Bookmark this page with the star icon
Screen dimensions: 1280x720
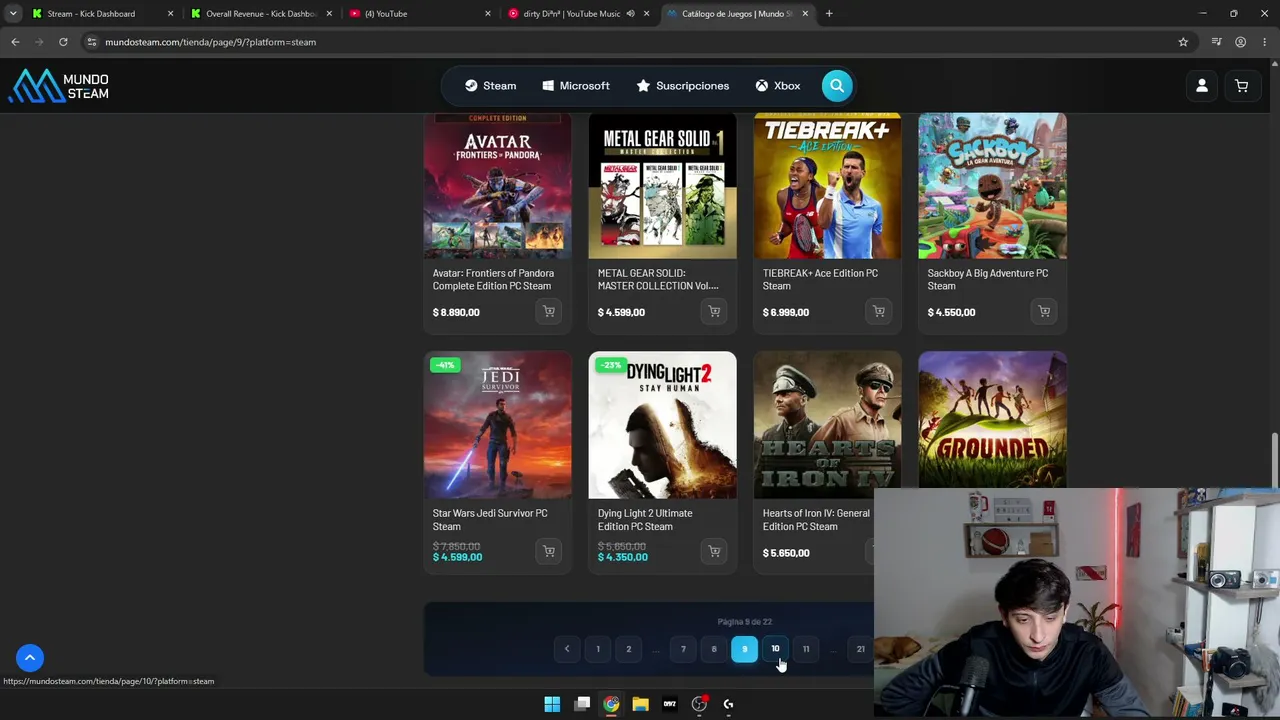(1183, 42)
